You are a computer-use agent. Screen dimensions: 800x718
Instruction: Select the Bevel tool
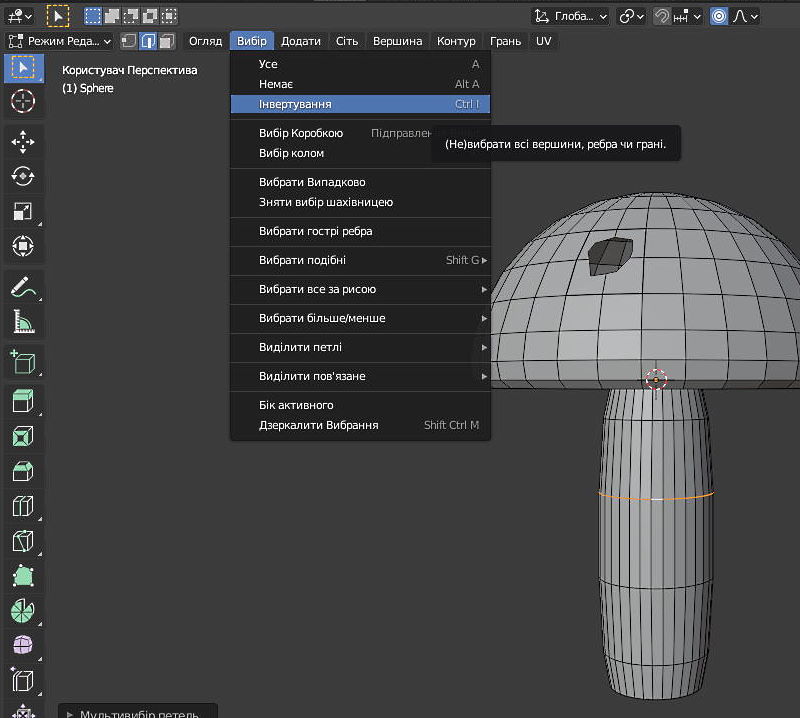(x=23, y=471)
